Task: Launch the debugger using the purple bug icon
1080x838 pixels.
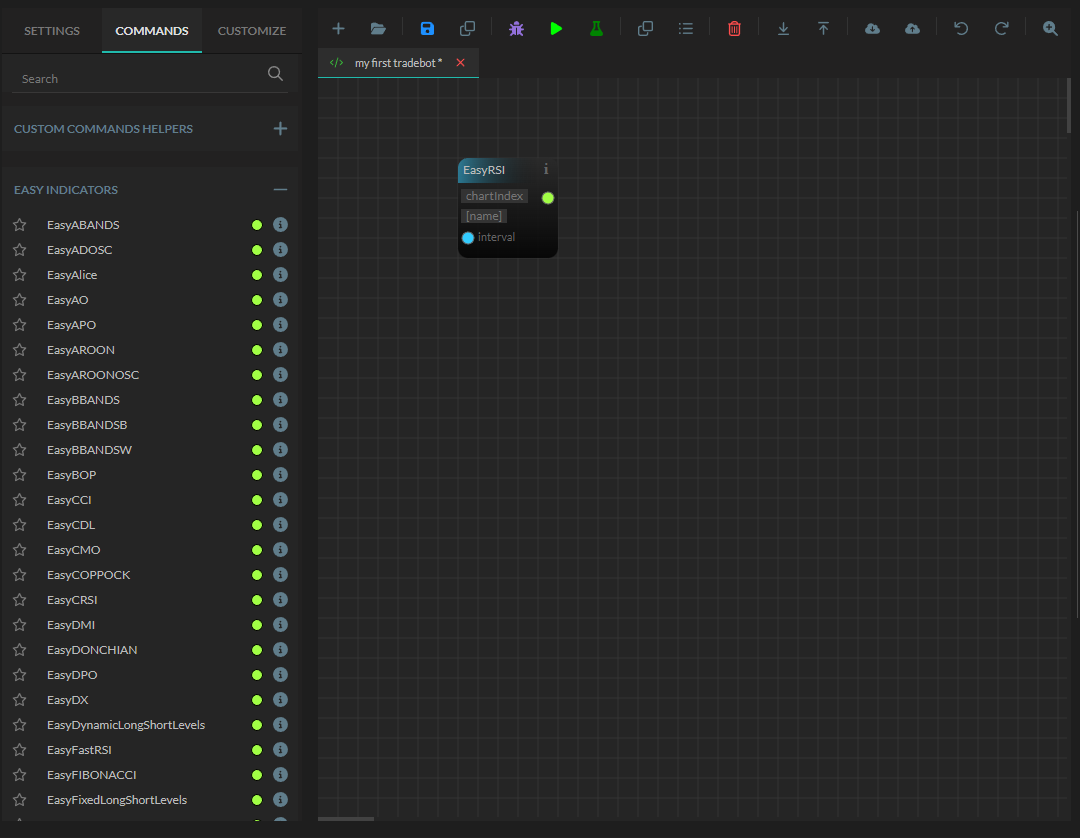Action: (516, 28)
